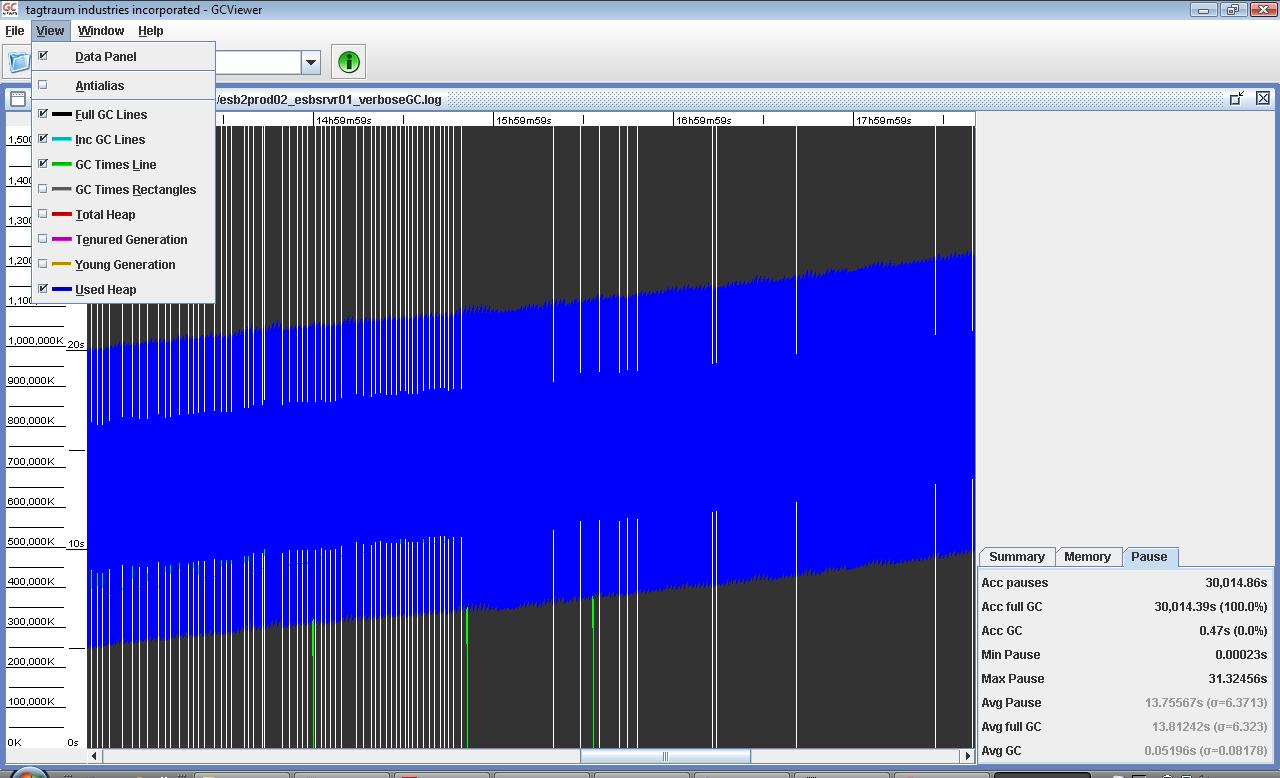Image resolution: width=1280 pixels, height=778 pixels.
Task: Click the cyan line icon beside Inc GC Lines
Action: point(60,140)
